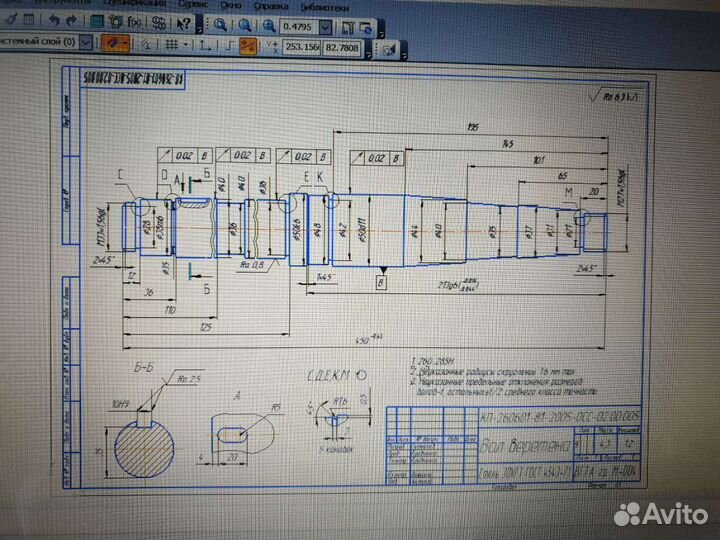Open the Библиотеки menu
Screen dimensions: 720x540
324,6
